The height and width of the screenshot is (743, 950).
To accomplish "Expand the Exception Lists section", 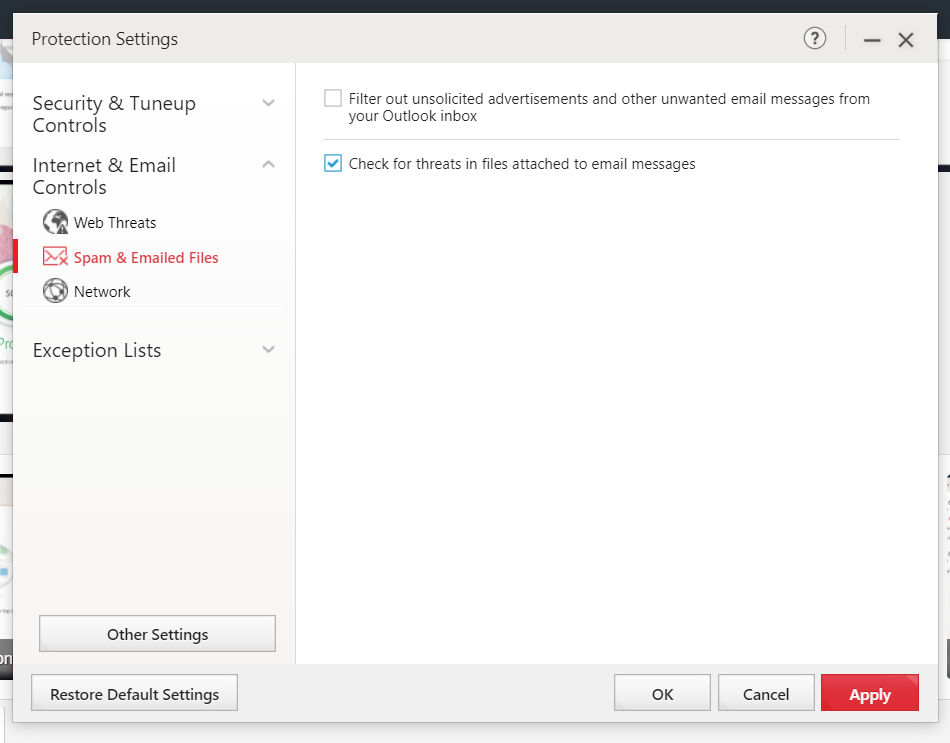I will tap(268, 350).
